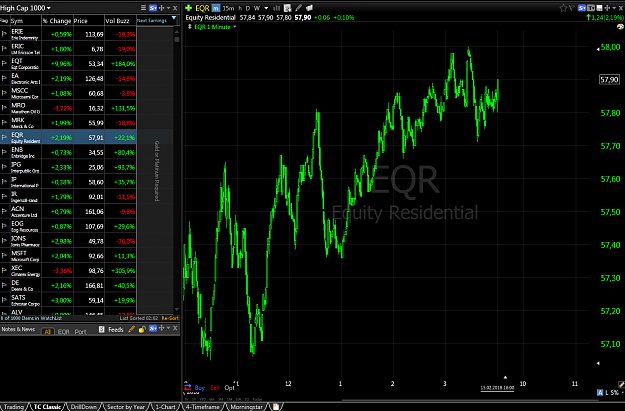Click the chart templates icon in toolbar
Viewport: 625px width, 411px height.
tap(309, 8)
